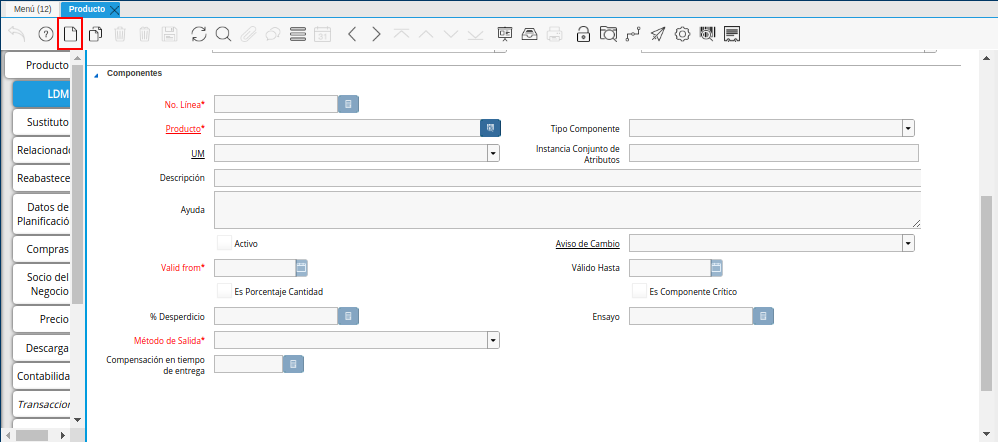998x442 pixels.
Task: Click the settings gear toolbar icon
Action: (x=683, y=34)
